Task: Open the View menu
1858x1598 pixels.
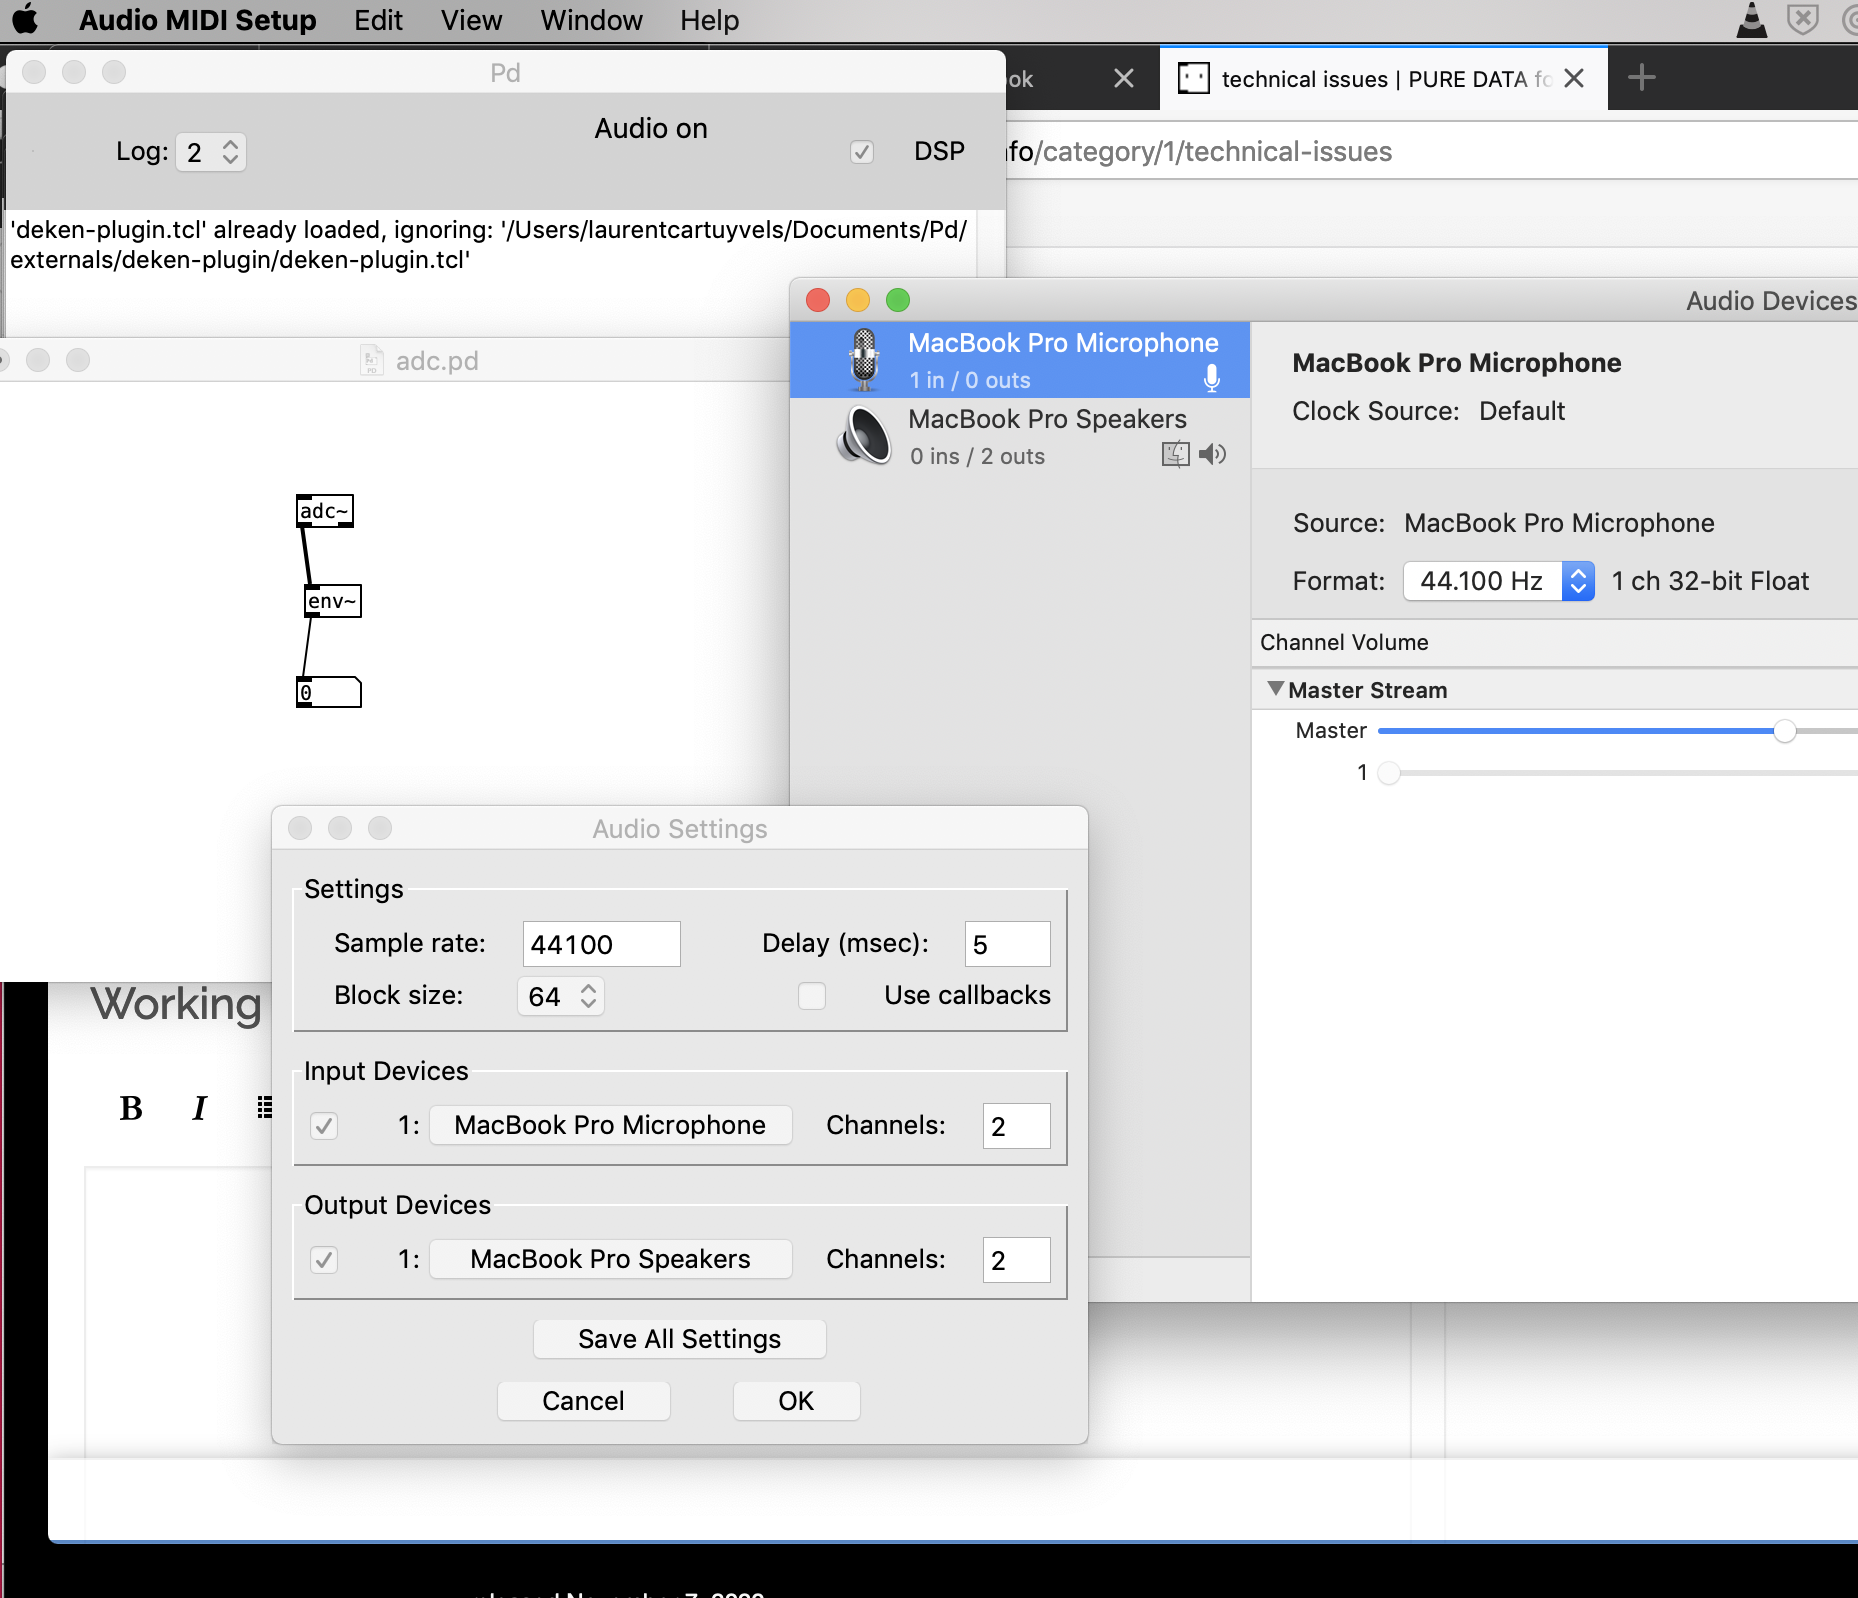Action: pos(471,20)
